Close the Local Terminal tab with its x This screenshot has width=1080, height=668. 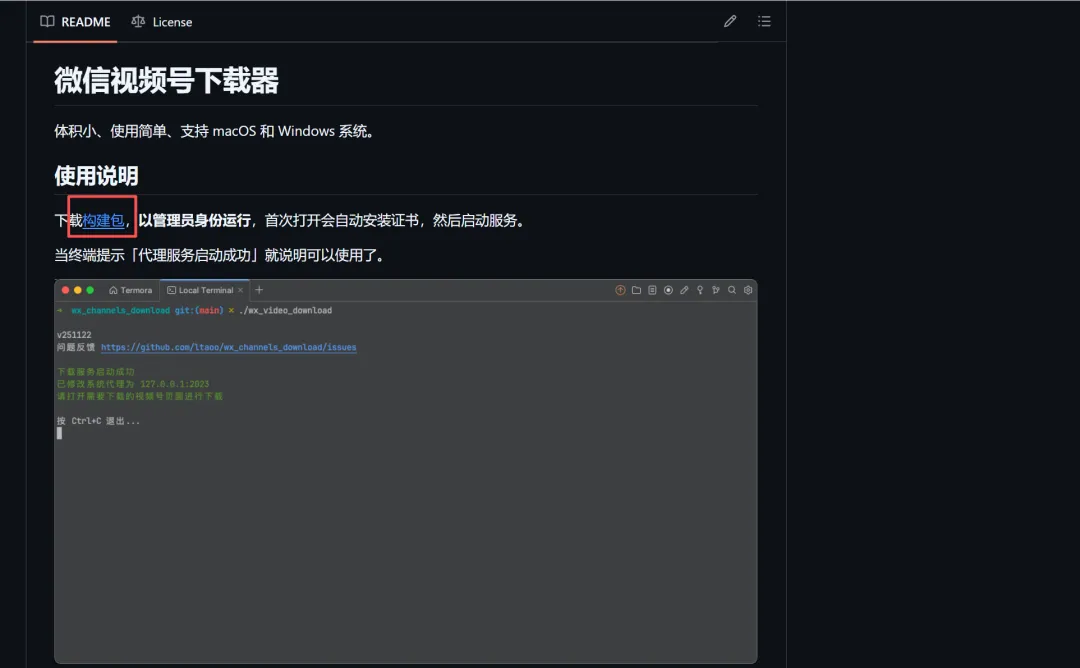tap(240, 291)
